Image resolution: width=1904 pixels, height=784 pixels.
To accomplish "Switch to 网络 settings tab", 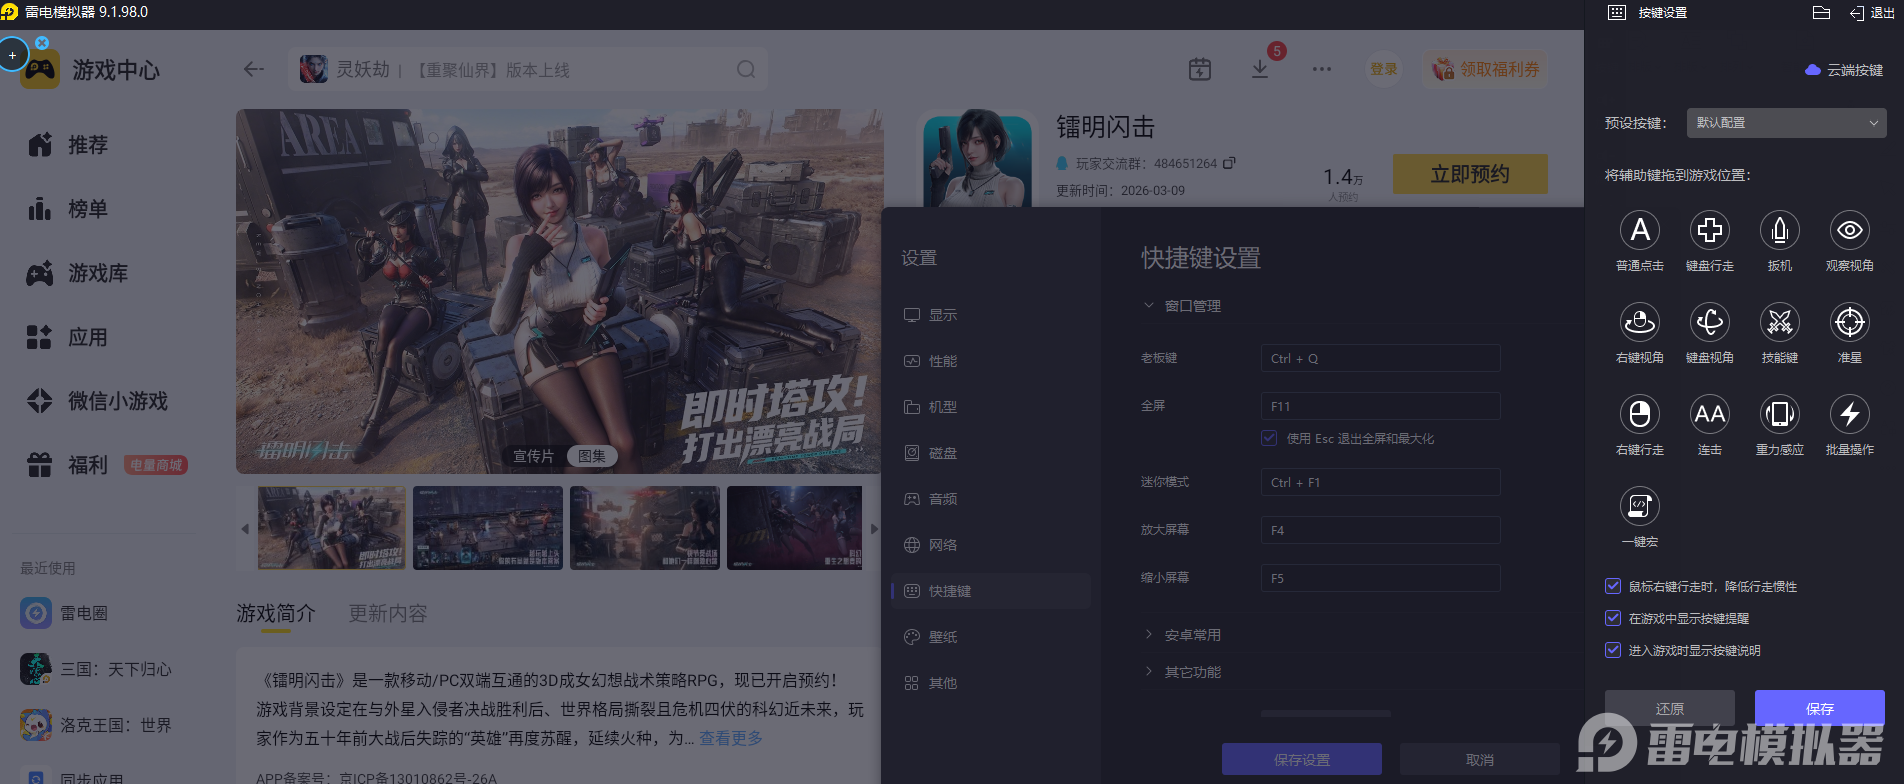I will coord(942,545).
